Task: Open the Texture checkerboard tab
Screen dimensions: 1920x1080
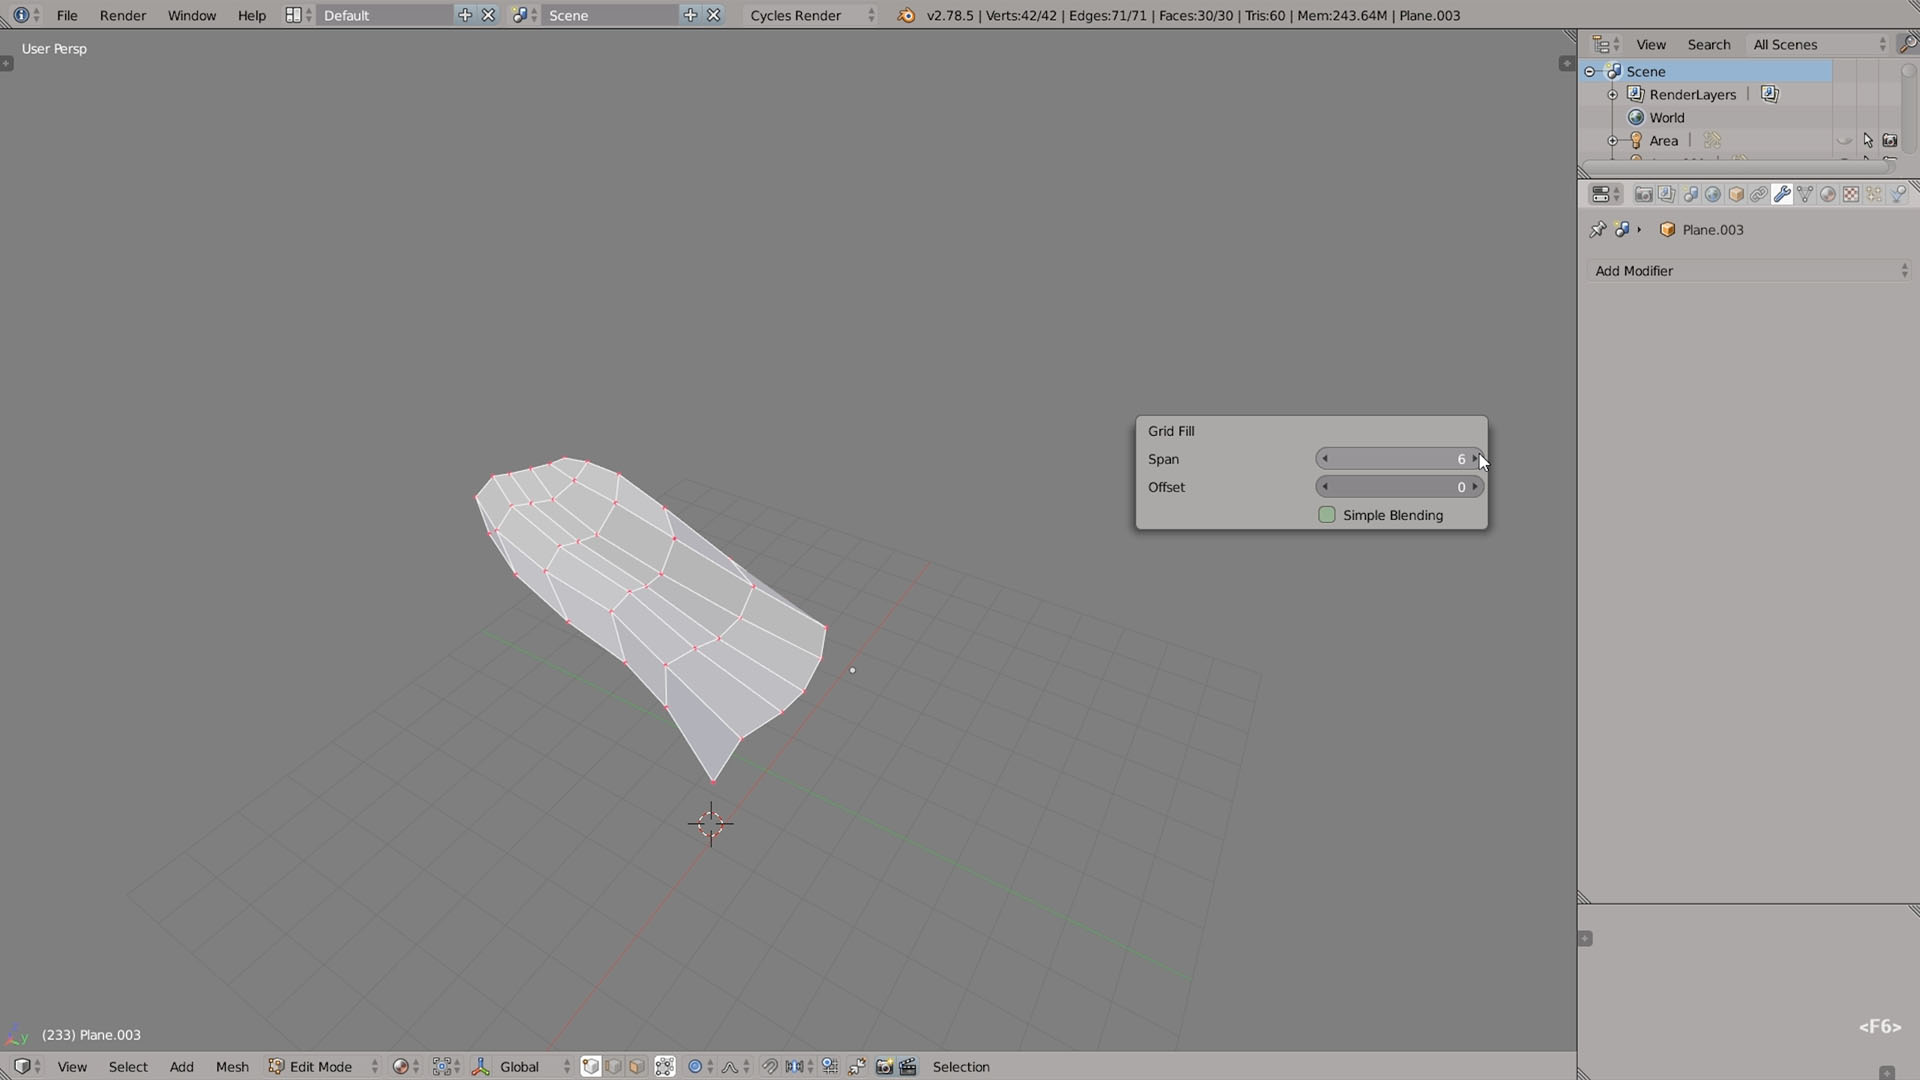Action: pos(1851,195)
